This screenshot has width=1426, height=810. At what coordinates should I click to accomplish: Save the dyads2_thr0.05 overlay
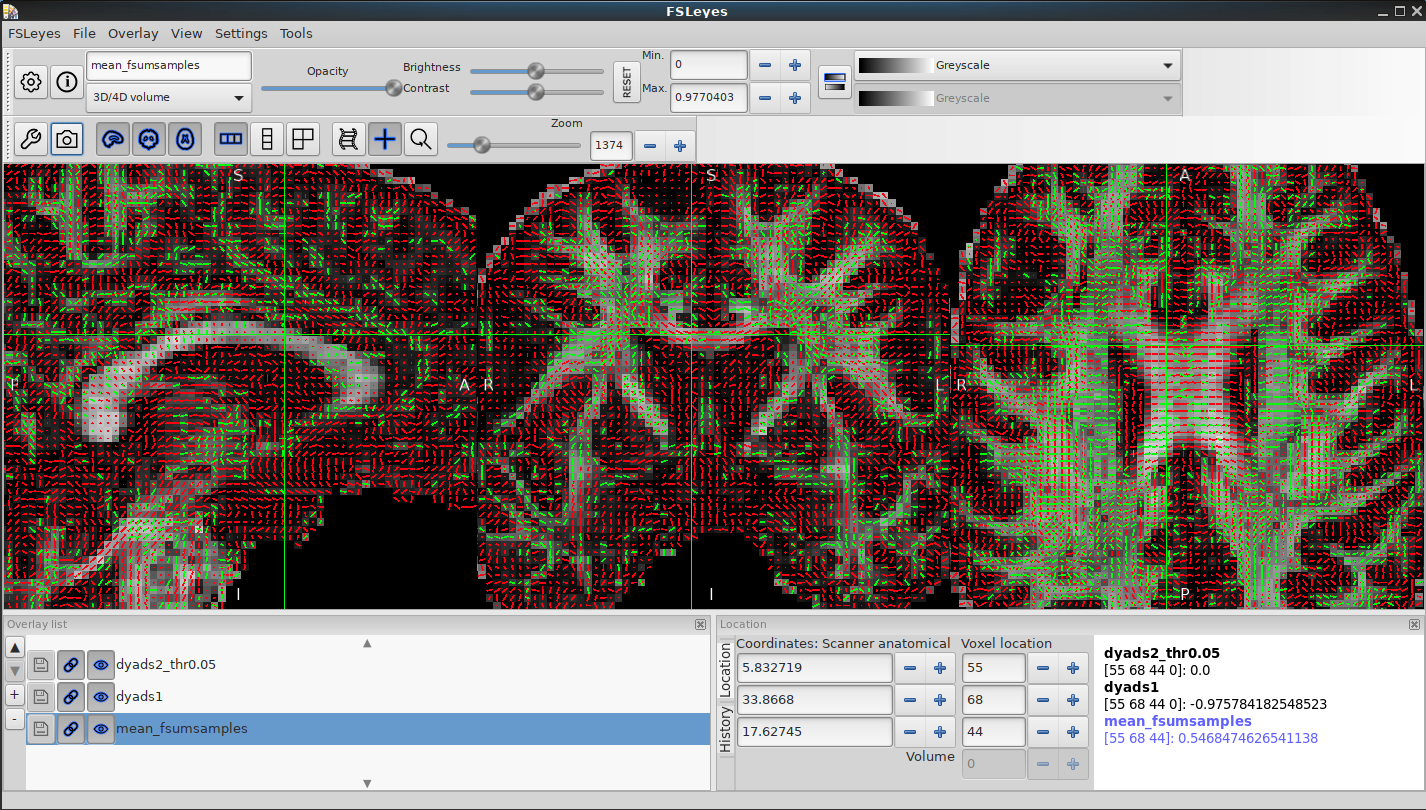click(x=41, y=665)
